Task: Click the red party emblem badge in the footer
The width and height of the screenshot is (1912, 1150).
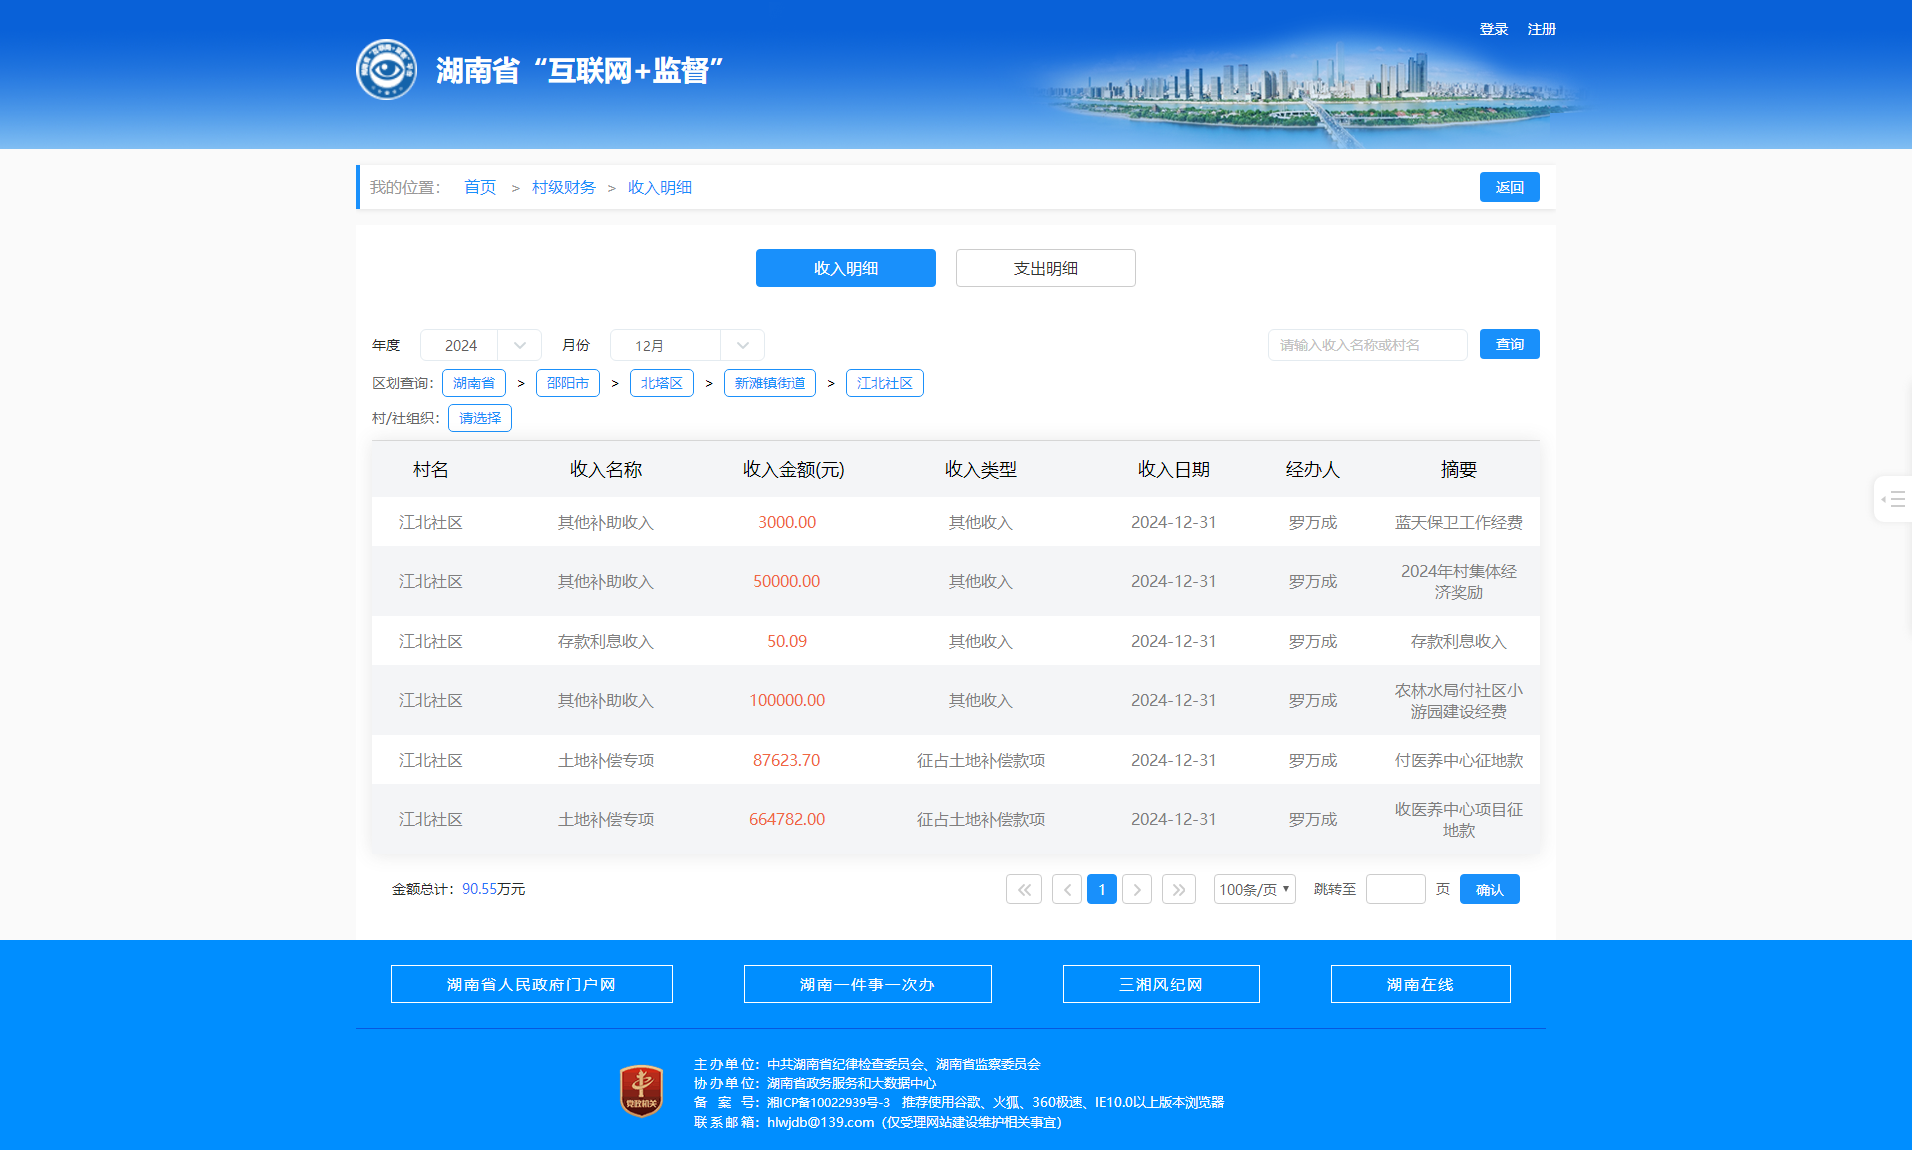Action: 641,1091
